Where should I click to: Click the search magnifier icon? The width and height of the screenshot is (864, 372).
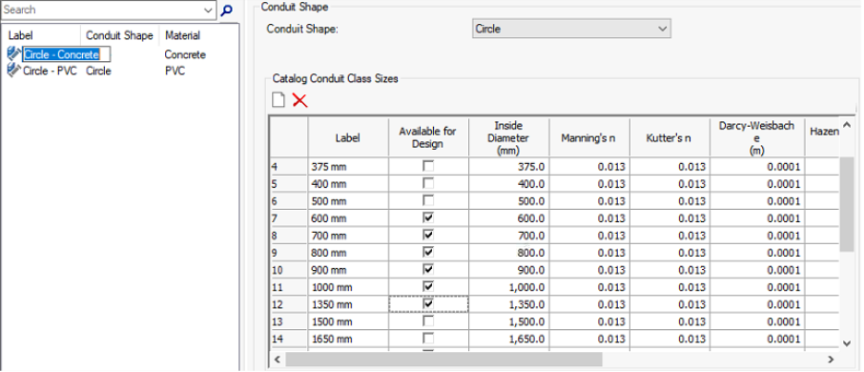pyautogui.click(x=226, y=10)
